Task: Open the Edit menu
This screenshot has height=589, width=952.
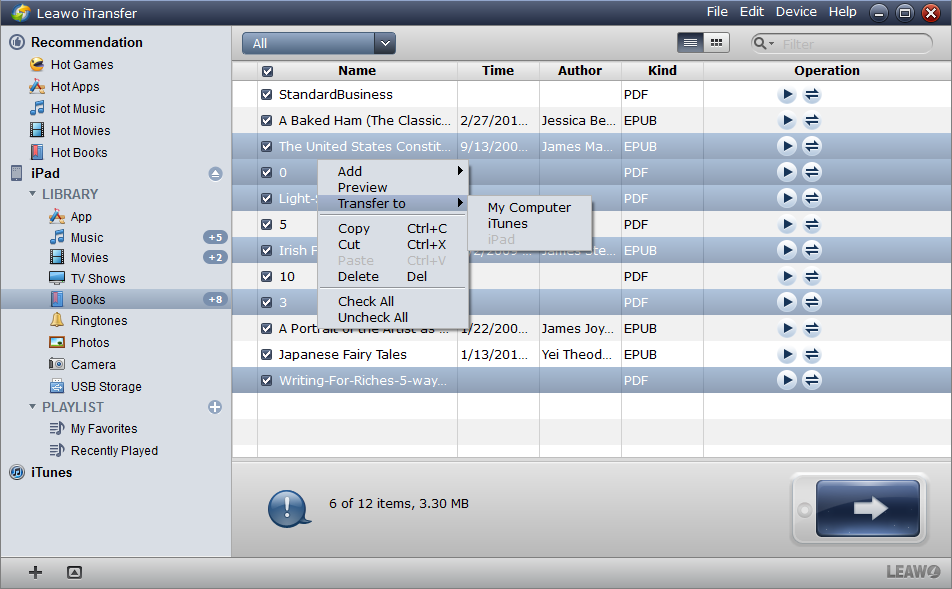Action: (x=752, y=12)
